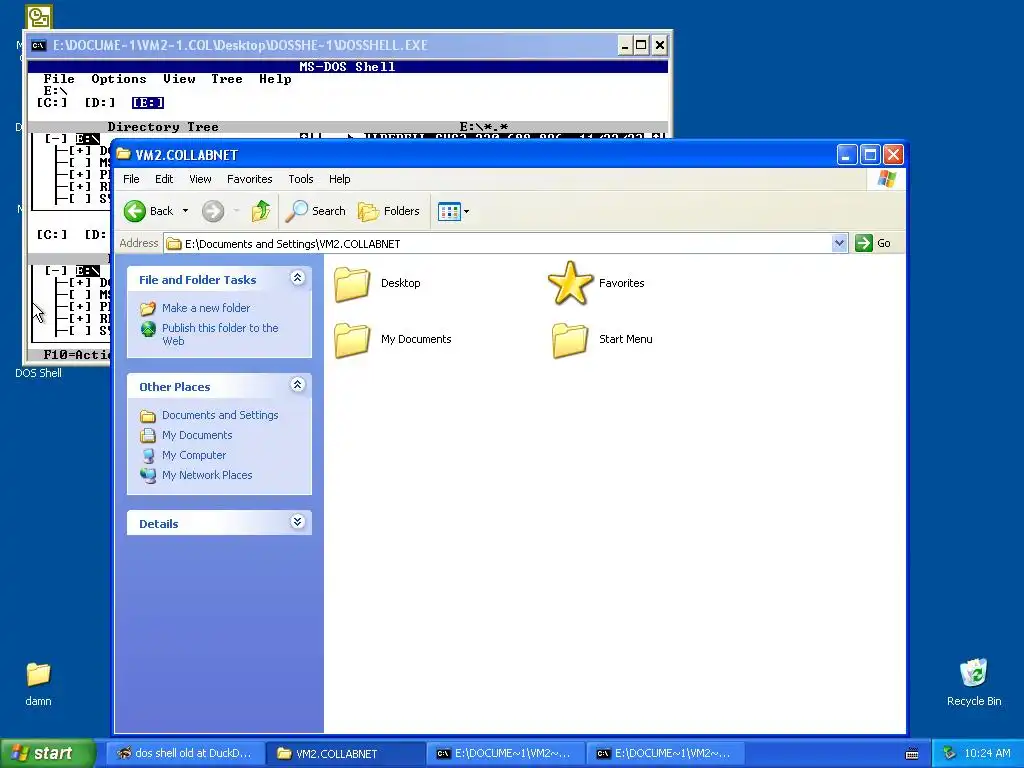Click the network tray icon by clock

click(949, 753)
